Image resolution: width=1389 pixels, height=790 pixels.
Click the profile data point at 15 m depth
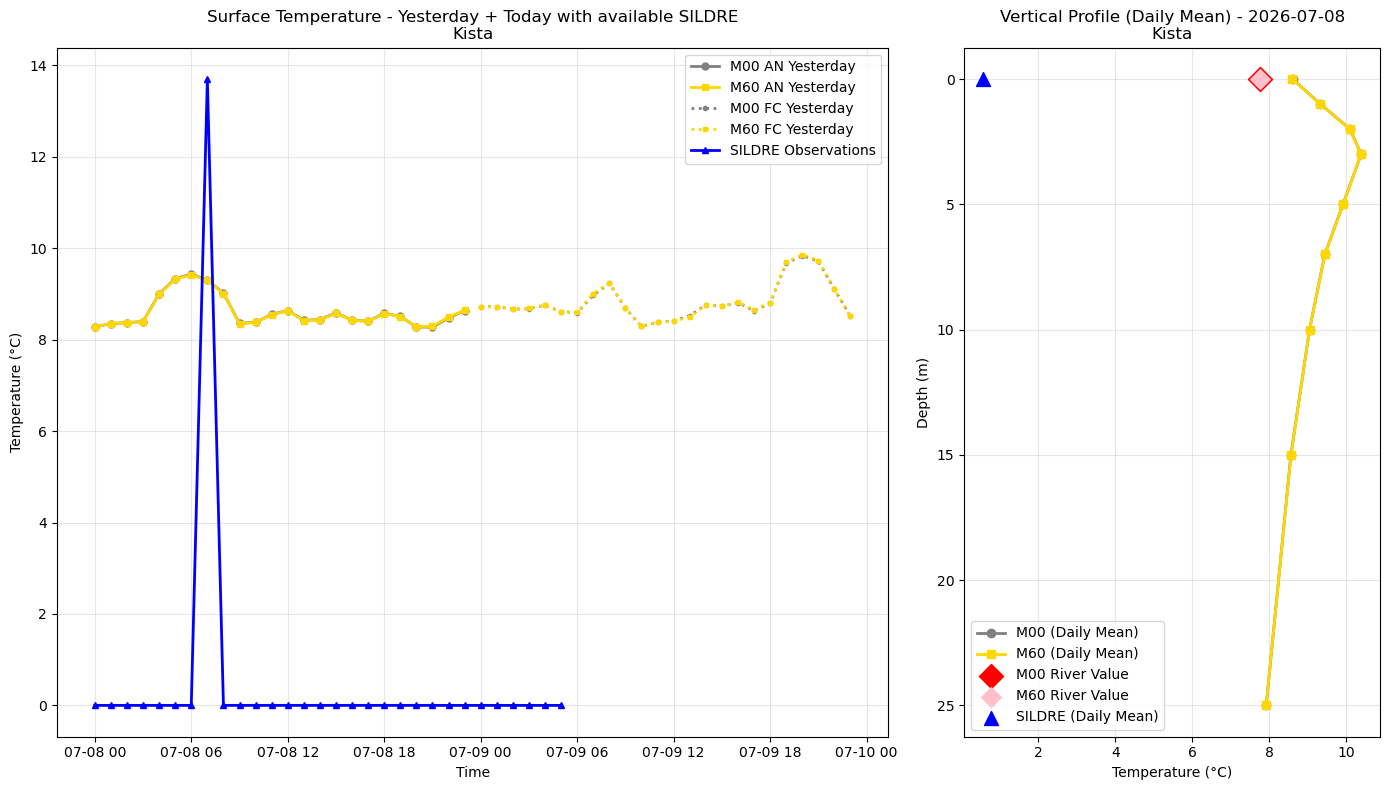click(x=1291, y=455)
